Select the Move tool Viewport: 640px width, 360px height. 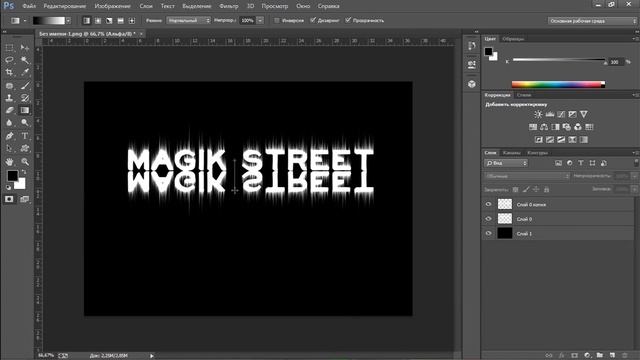point(24,48)
